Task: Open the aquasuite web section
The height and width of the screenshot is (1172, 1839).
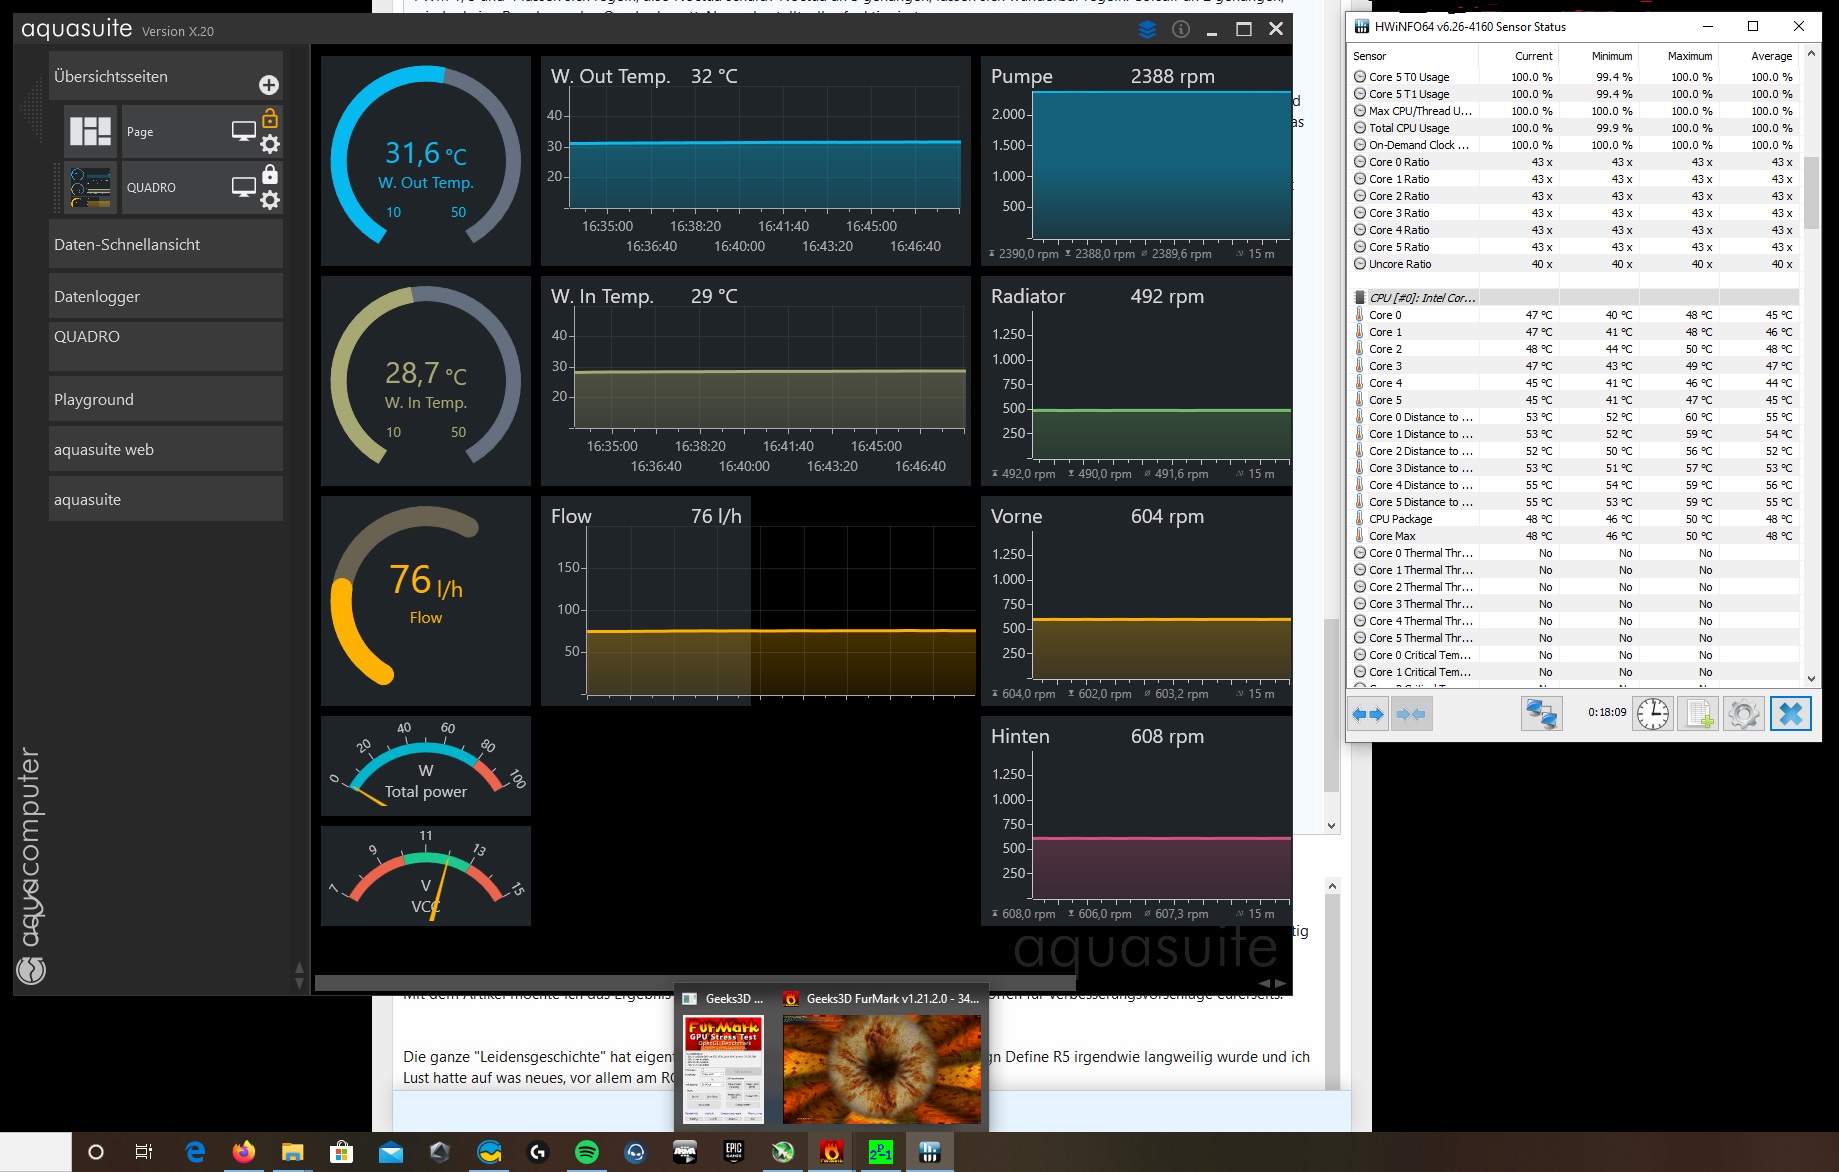Action: 166,449
